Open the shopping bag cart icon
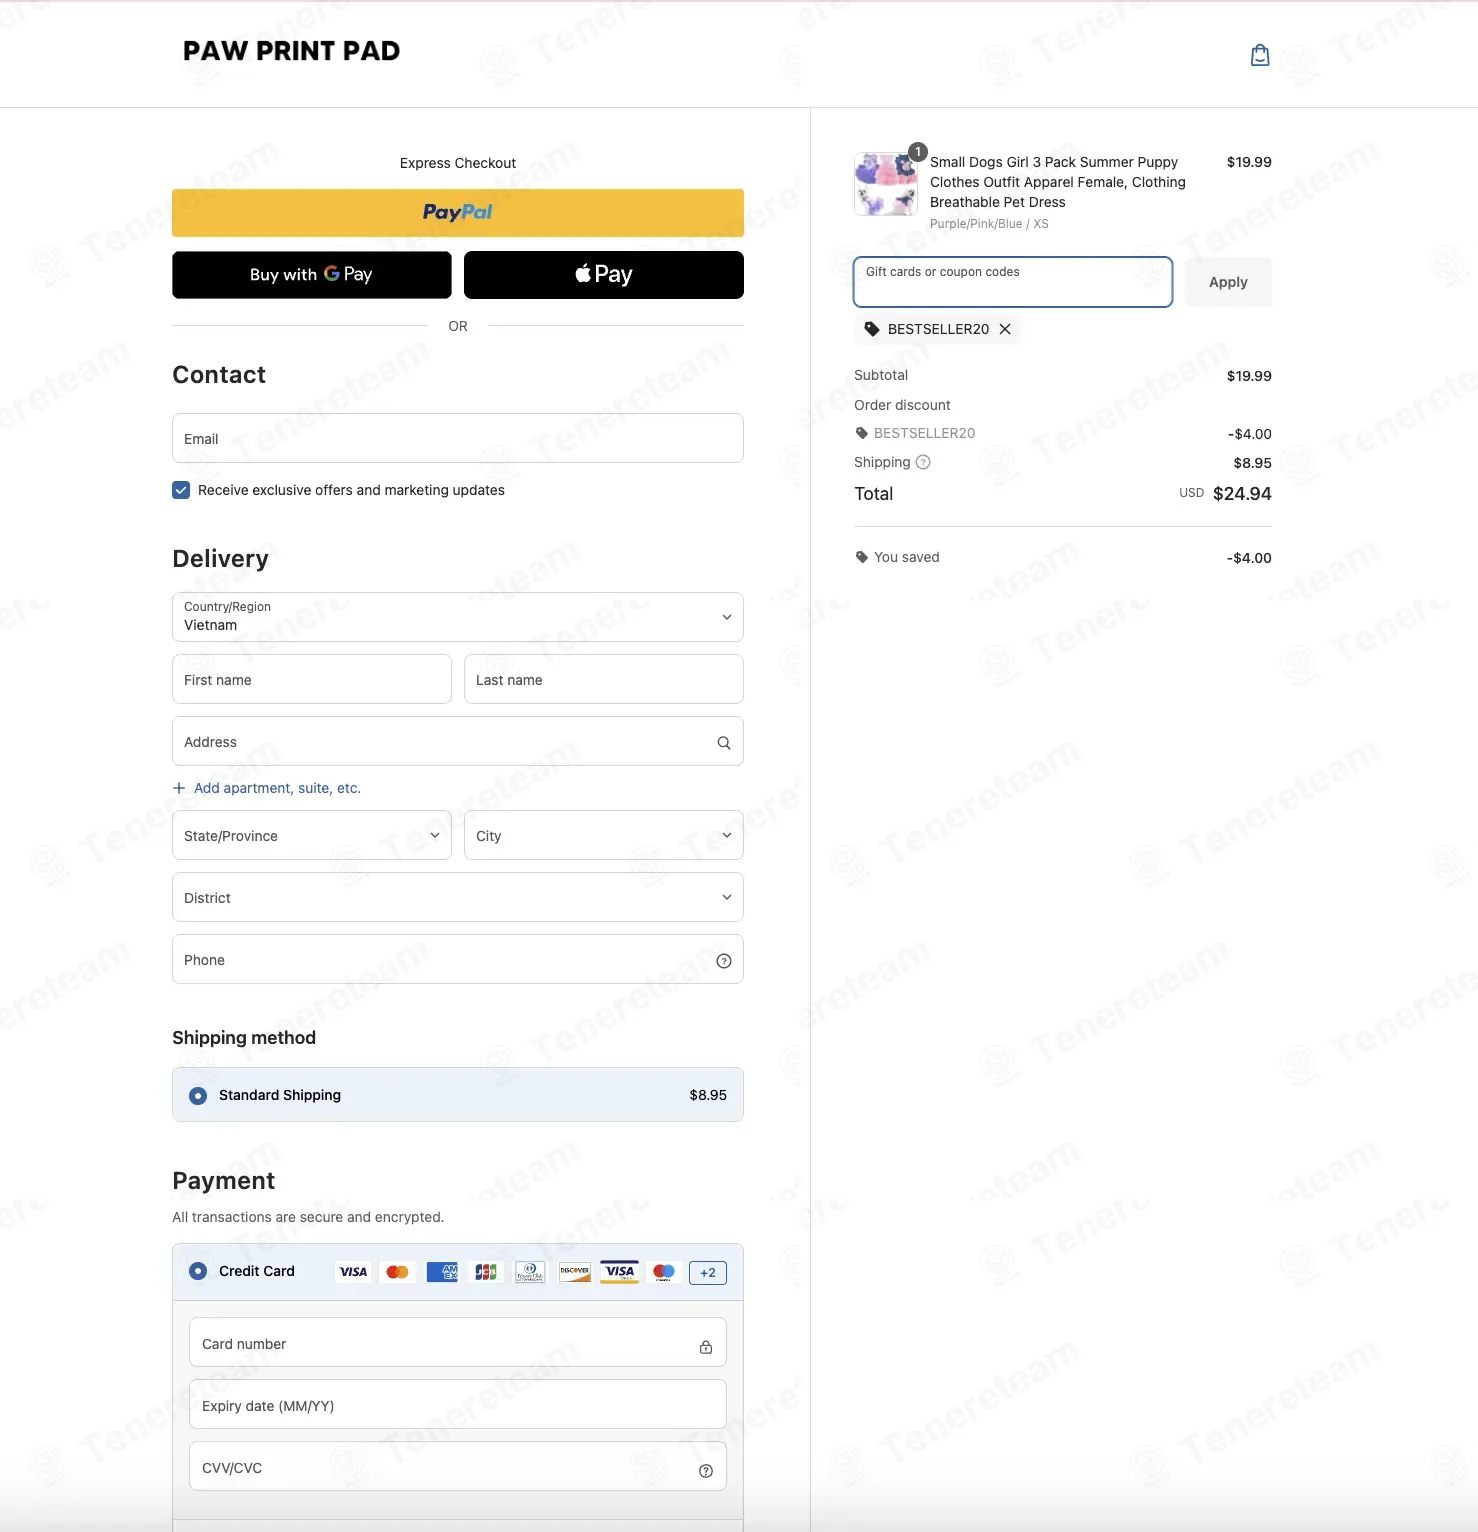 (1260, 55)
